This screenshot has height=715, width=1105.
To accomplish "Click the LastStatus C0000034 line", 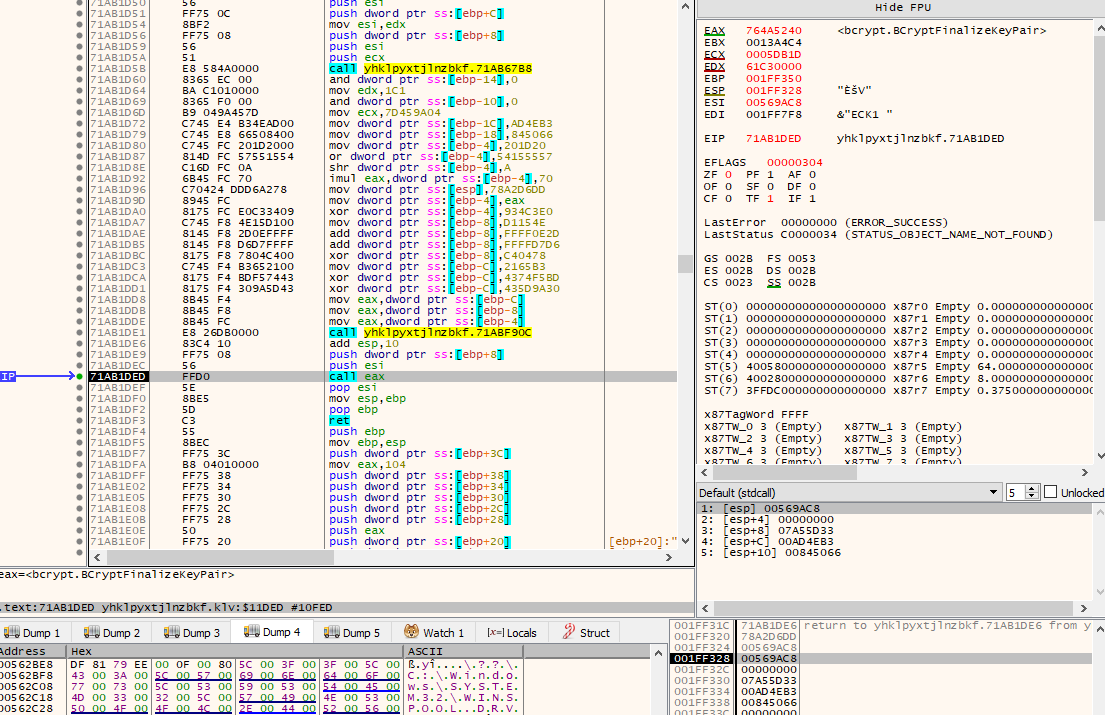I will (x=878, y=234).
